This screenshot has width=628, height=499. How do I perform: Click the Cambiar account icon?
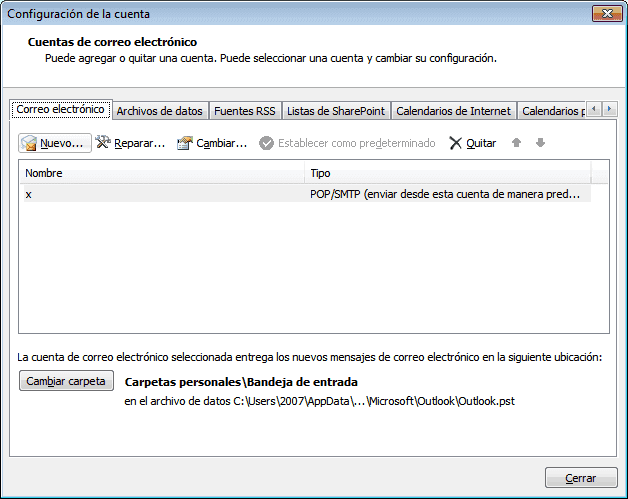184,143
